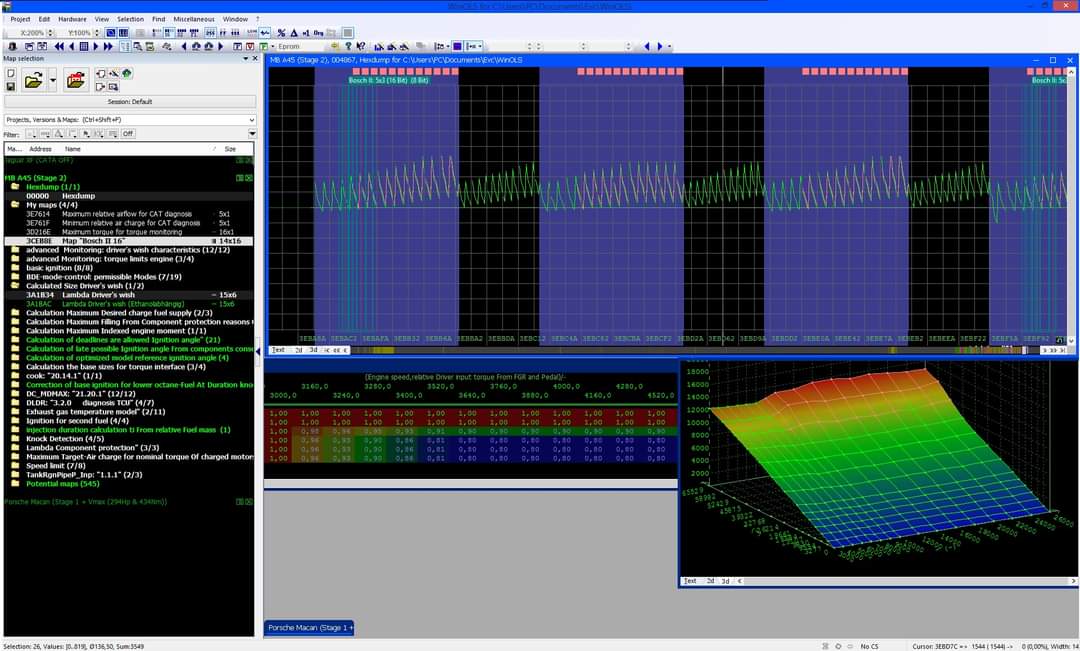Select the Lambda Driver's wish map 3A1B34
The height and width of the screenshot is (651, 1080).
tap(98, 295)
